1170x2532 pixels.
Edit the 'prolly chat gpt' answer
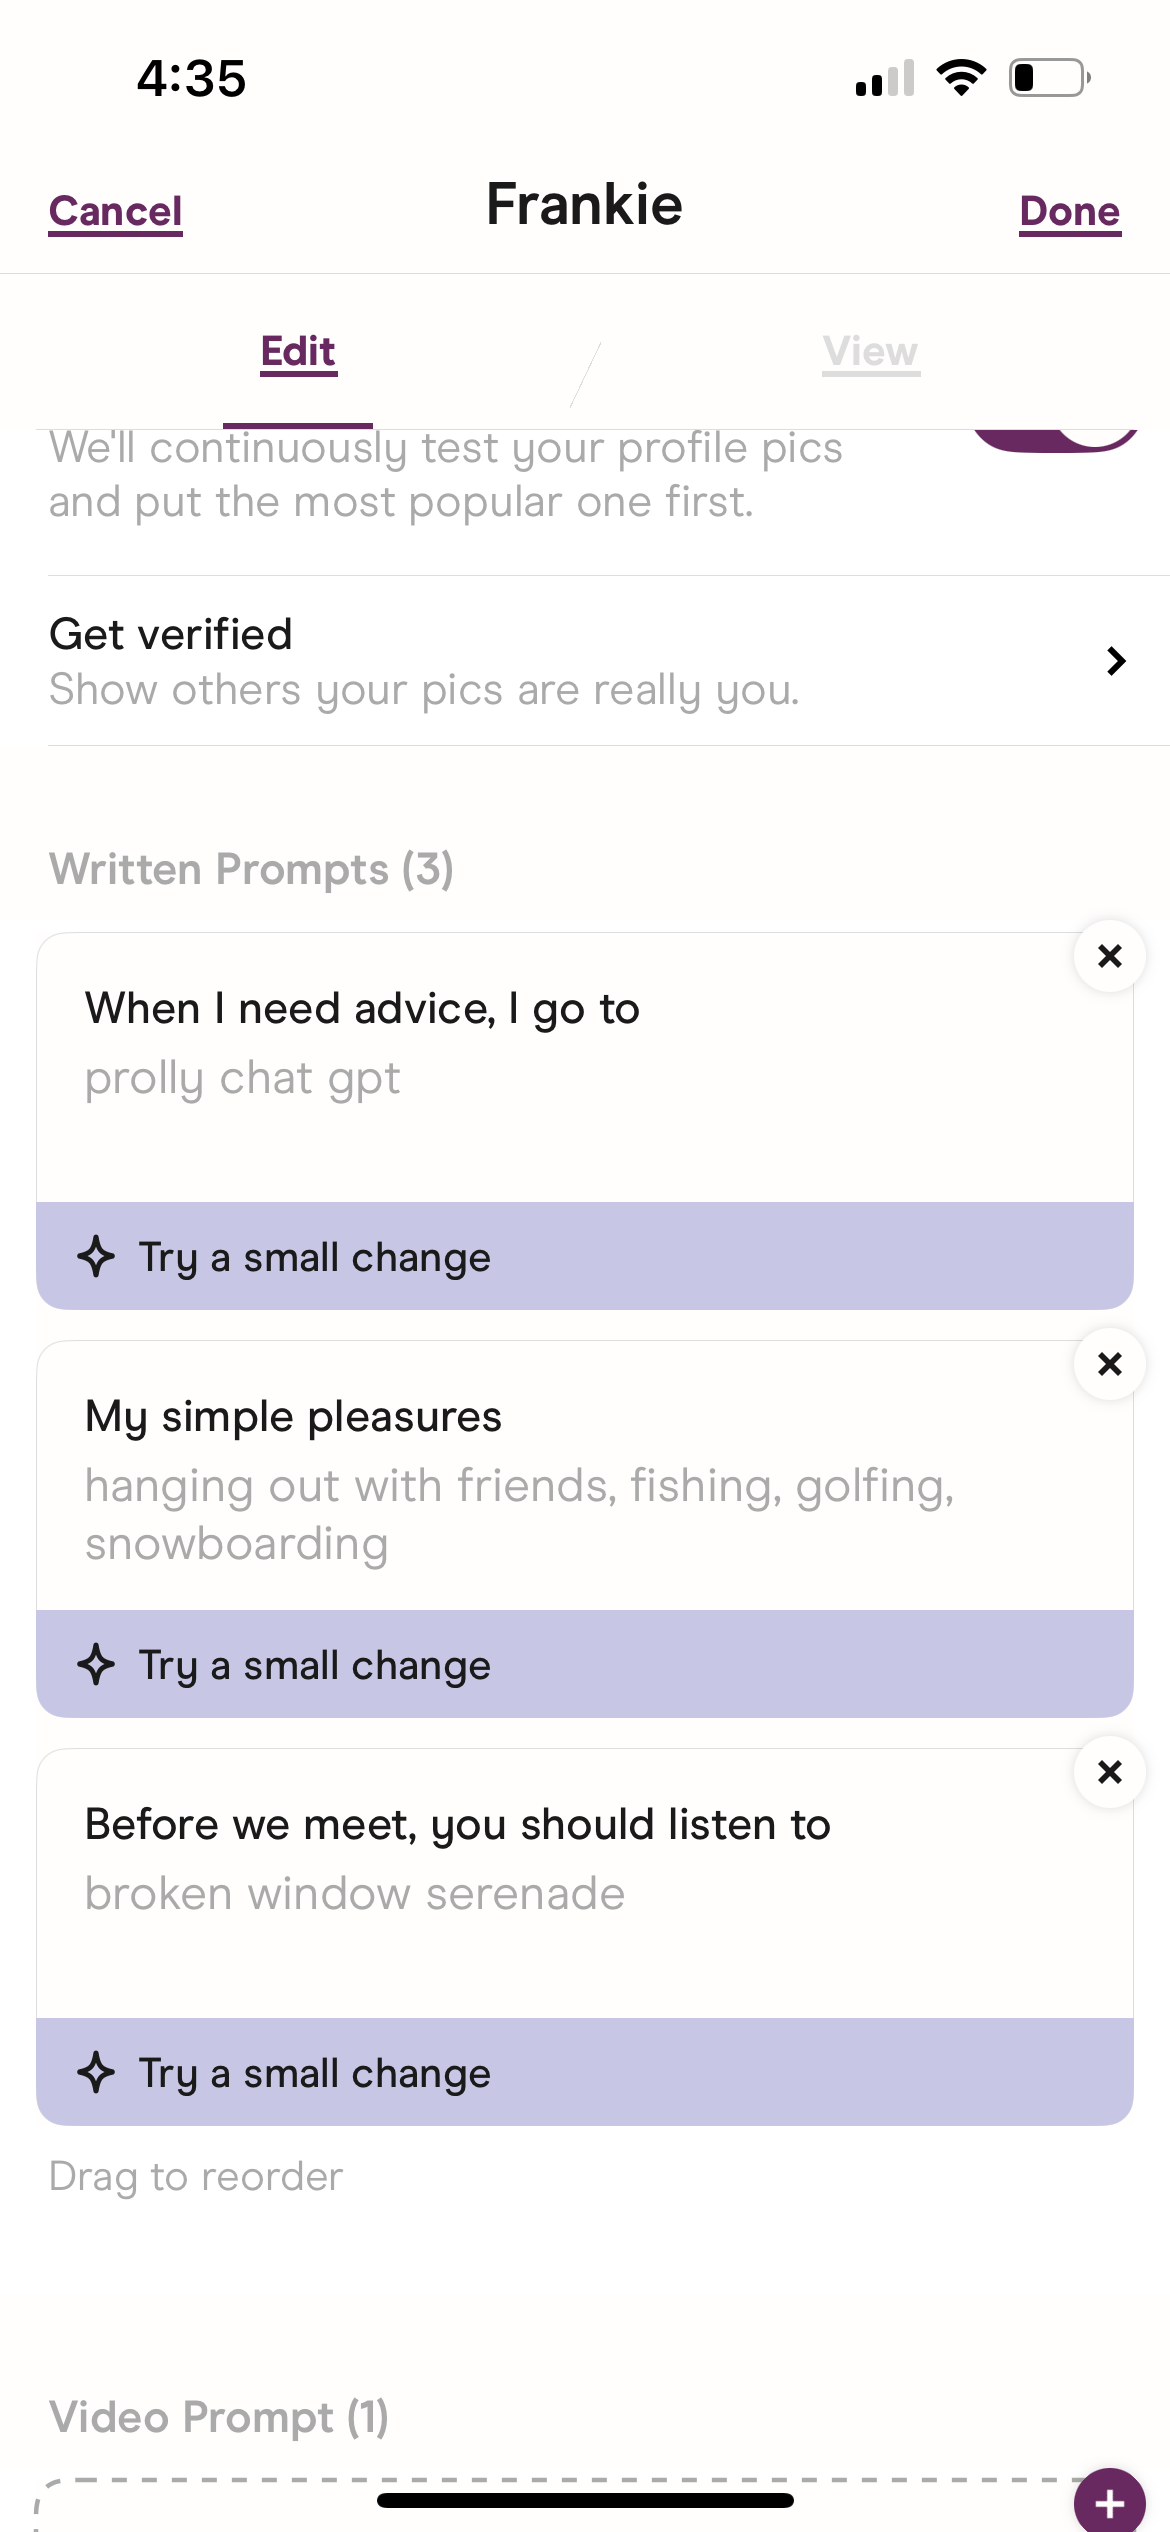242,1079
